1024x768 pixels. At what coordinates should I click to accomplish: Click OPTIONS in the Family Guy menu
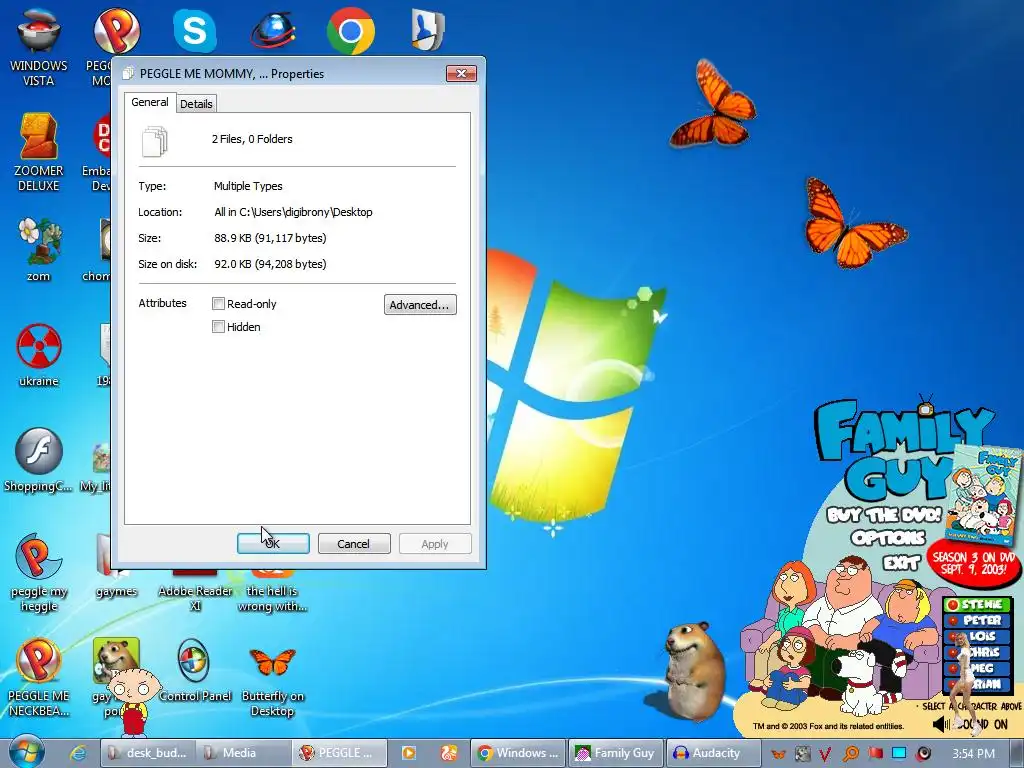tap(888, 538)
